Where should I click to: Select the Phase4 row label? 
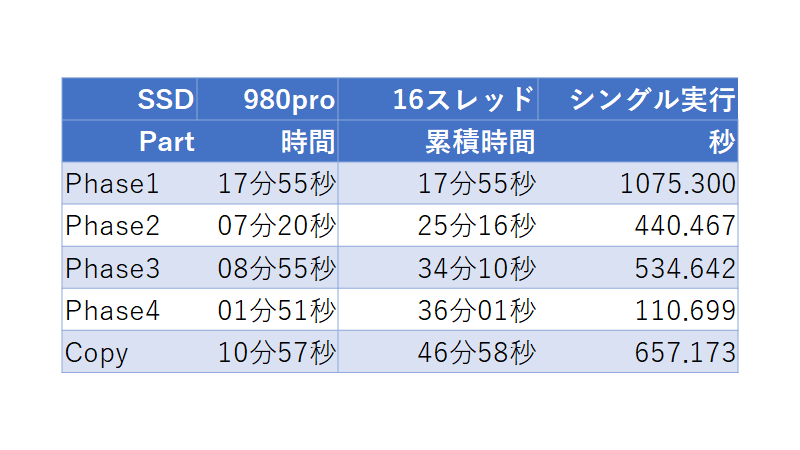130,310
